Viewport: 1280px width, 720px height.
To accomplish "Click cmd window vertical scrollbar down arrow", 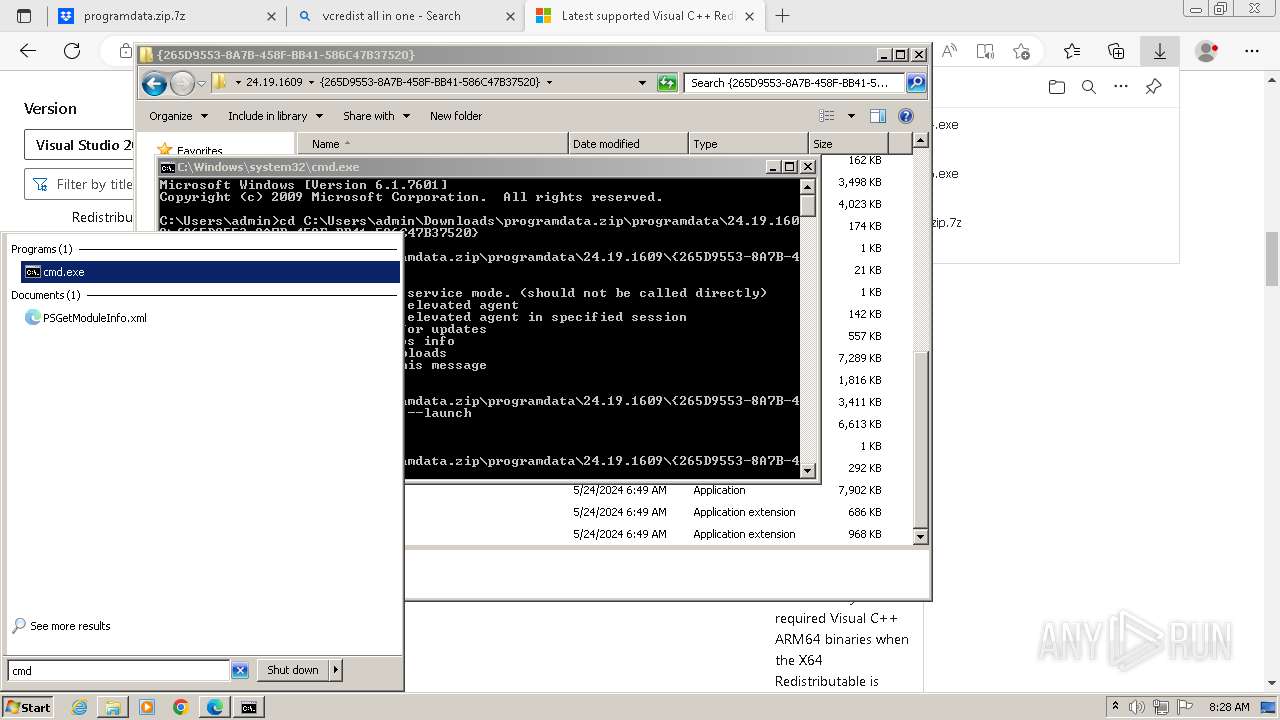I will (x=808, y=470).
